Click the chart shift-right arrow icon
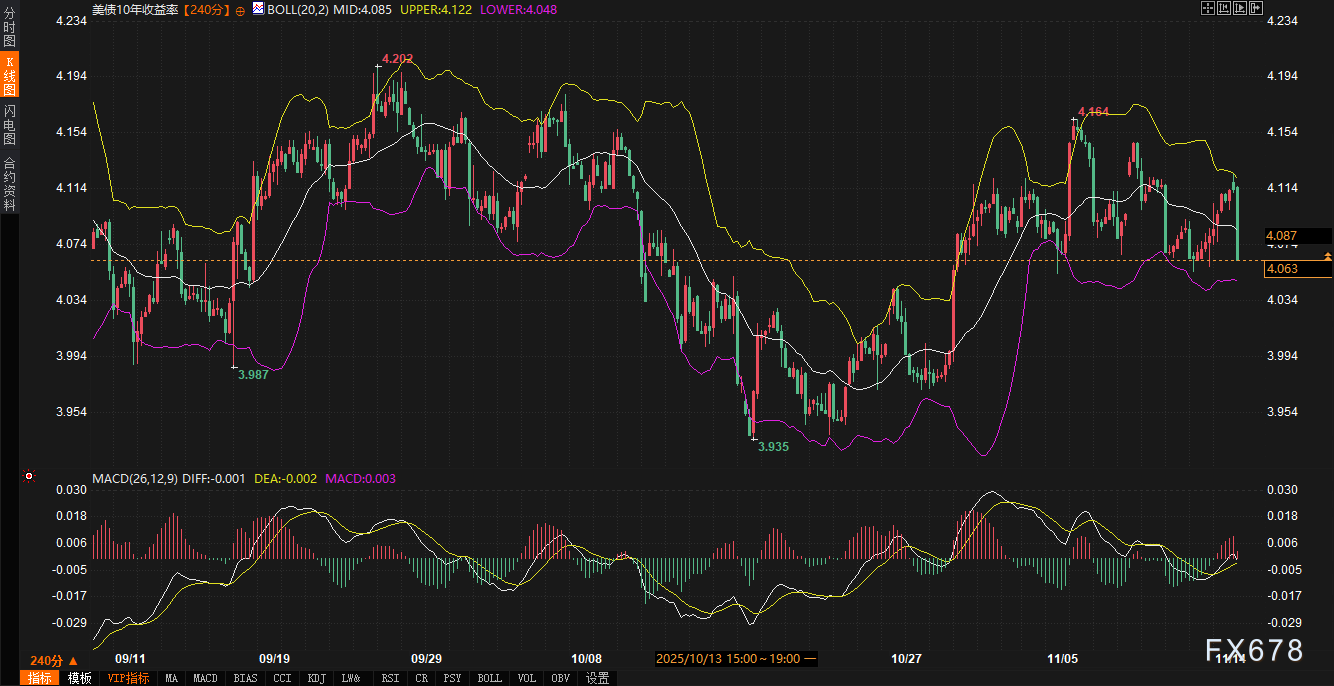Image resolution: width=1334 pixels, height=686 pixels. (x=1256, y=8)
